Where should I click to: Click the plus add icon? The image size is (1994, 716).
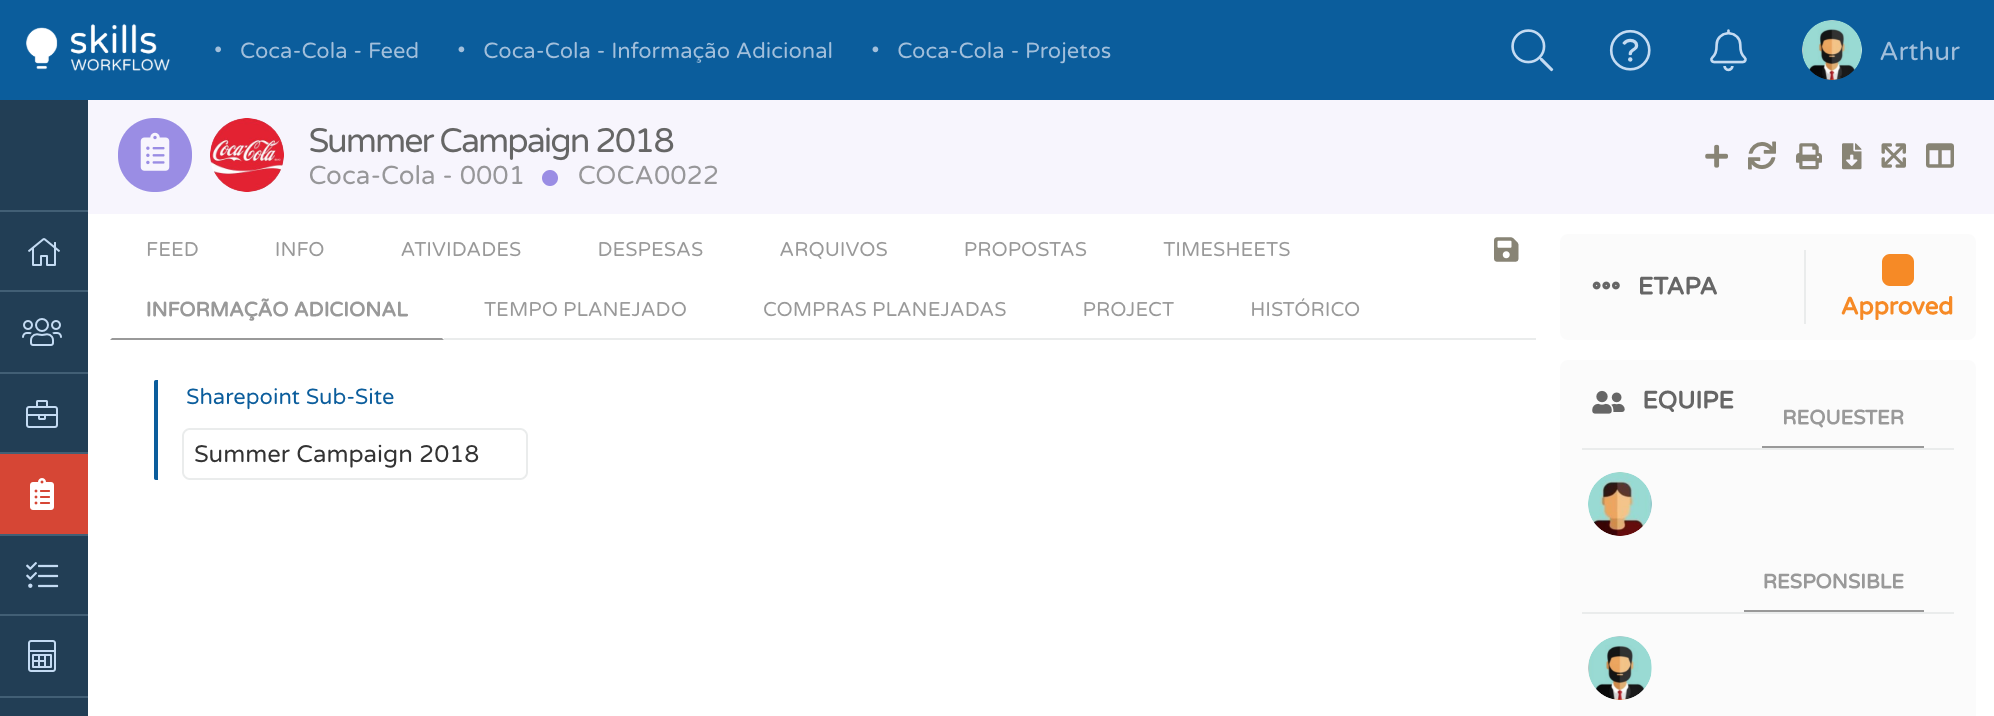[x=1716, y=156]
